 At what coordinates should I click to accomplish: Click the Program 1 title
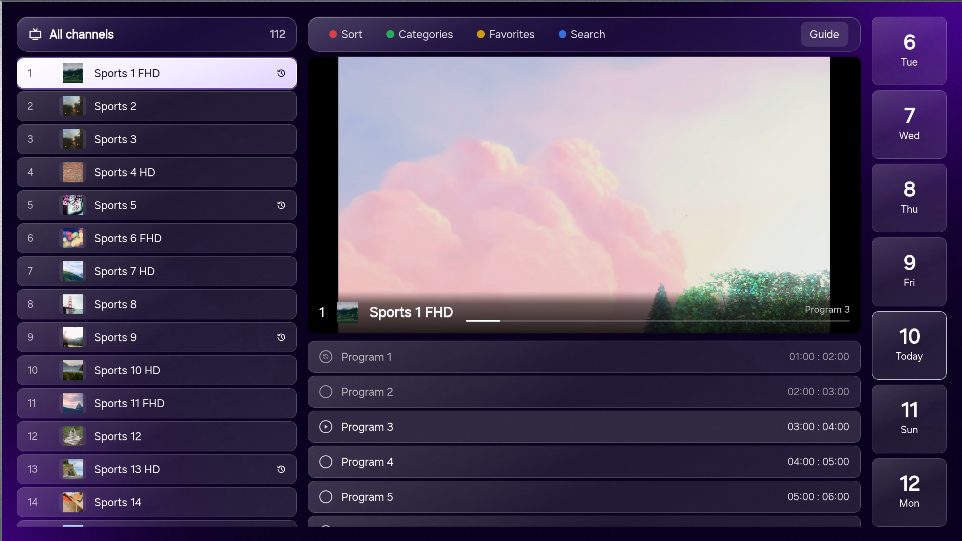(366, 357)
